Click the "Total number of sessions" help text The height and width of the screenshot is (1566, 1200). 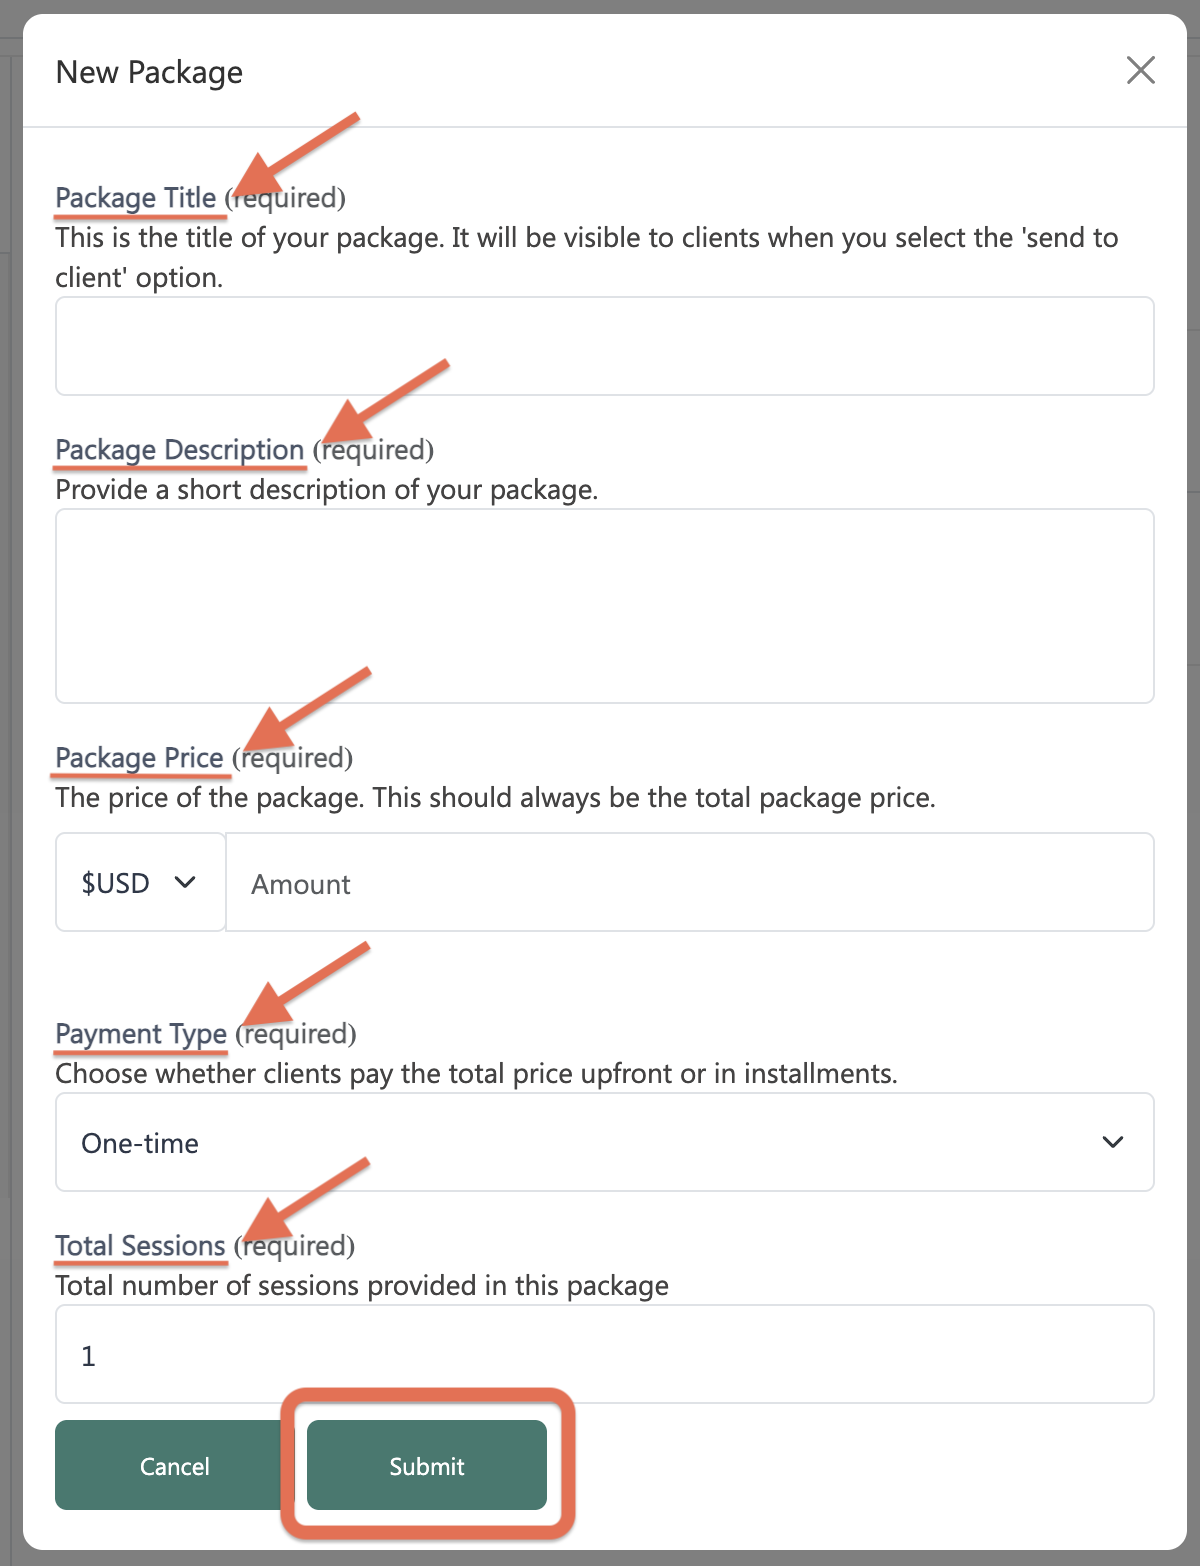(x=362, y=1286)
